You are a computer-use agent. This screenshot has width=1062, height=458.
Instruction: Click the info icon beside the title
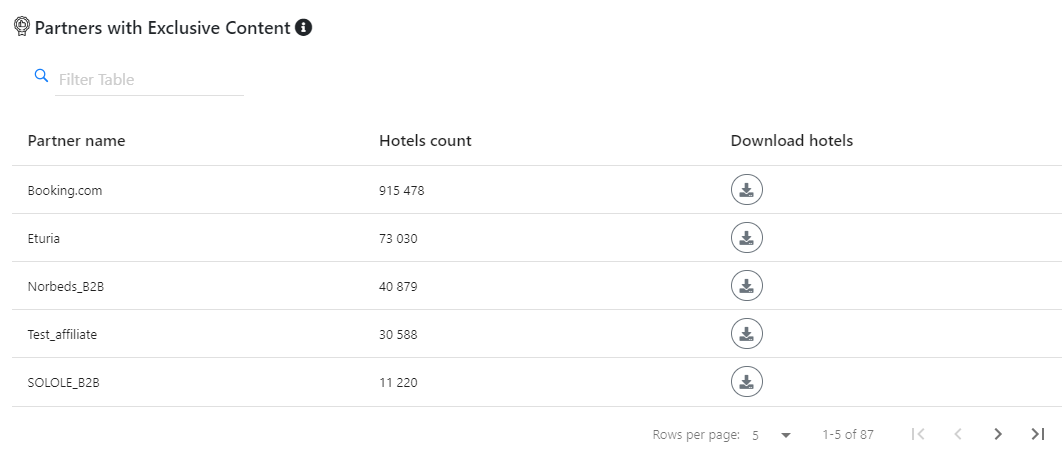pyautogui.click(x=304, y=28)
